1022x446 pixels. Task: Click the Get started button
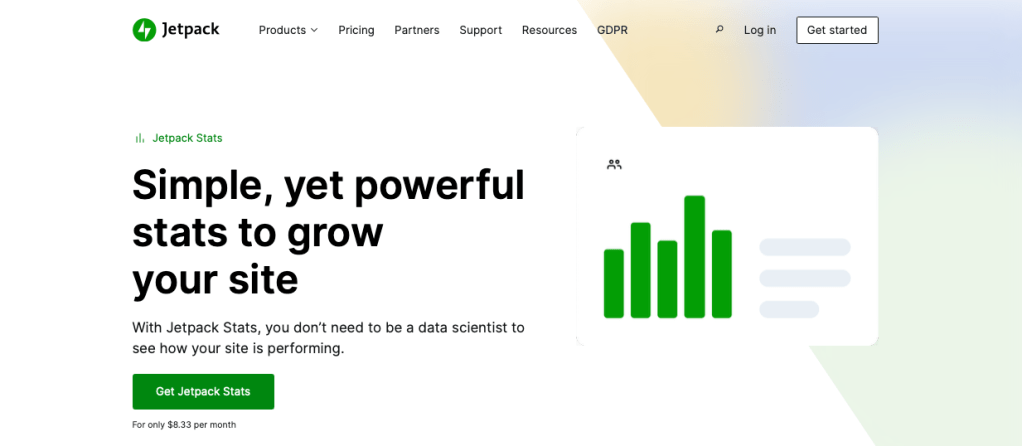(837, 30)
